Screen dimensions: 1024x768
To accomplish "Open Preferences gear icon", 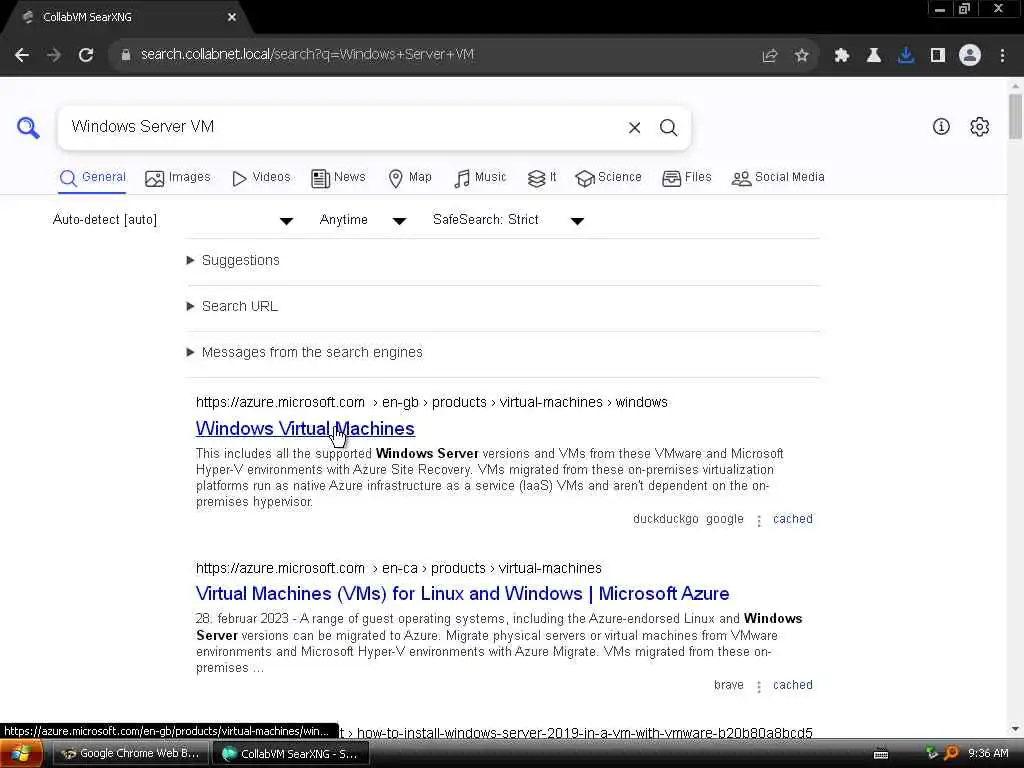I will pyautogui.click(x=979, y=127).
